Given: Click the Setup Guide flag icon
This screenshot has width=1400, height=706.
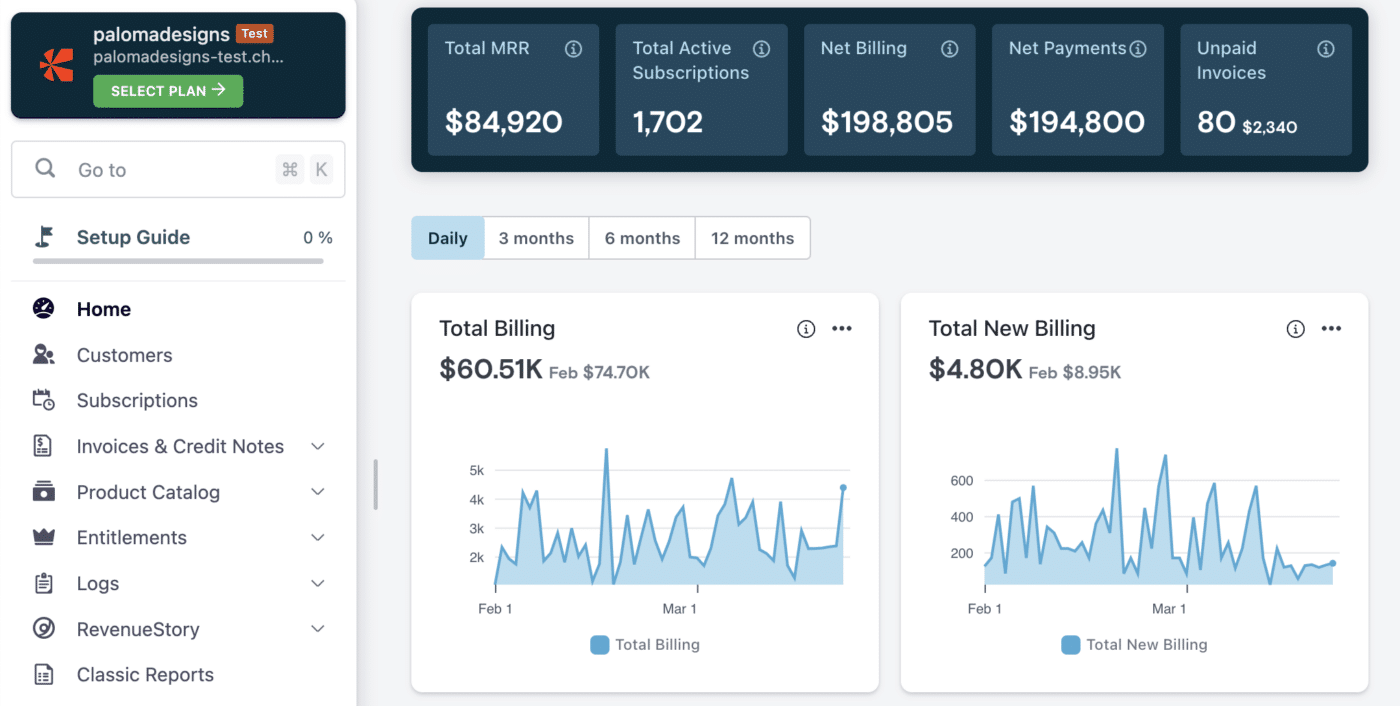Looking at the screenshot, I should pos(42,236).
